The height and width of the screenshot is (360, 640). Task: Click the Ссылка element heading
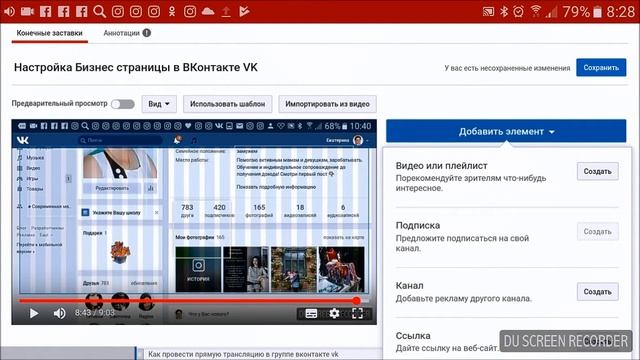click(x=413, y=336)
